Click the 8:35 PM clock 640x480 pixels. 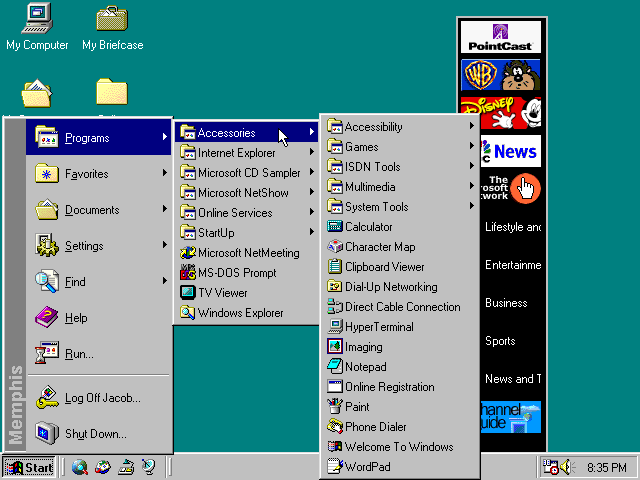coord(606,467)
